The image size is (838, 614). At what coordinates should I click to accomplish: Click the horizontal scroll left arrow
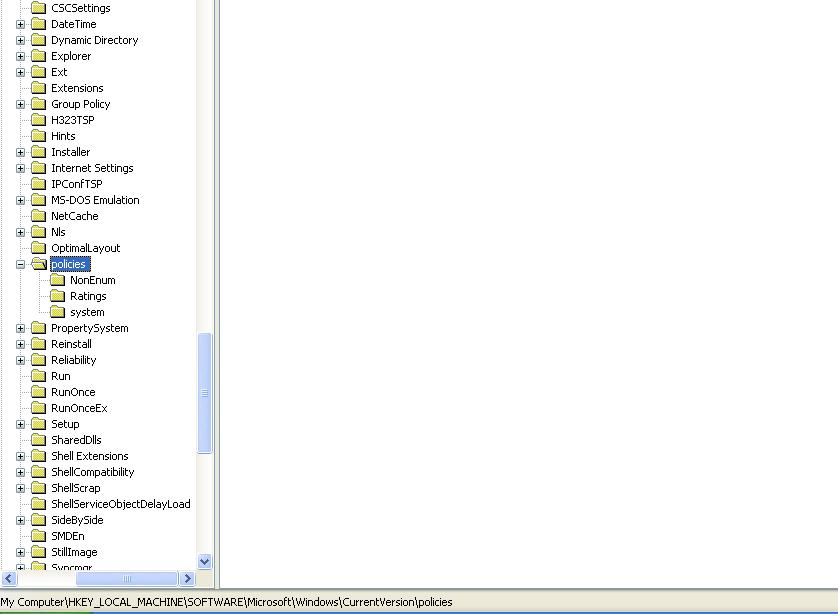pyautogui.click(x=9, y=579)
